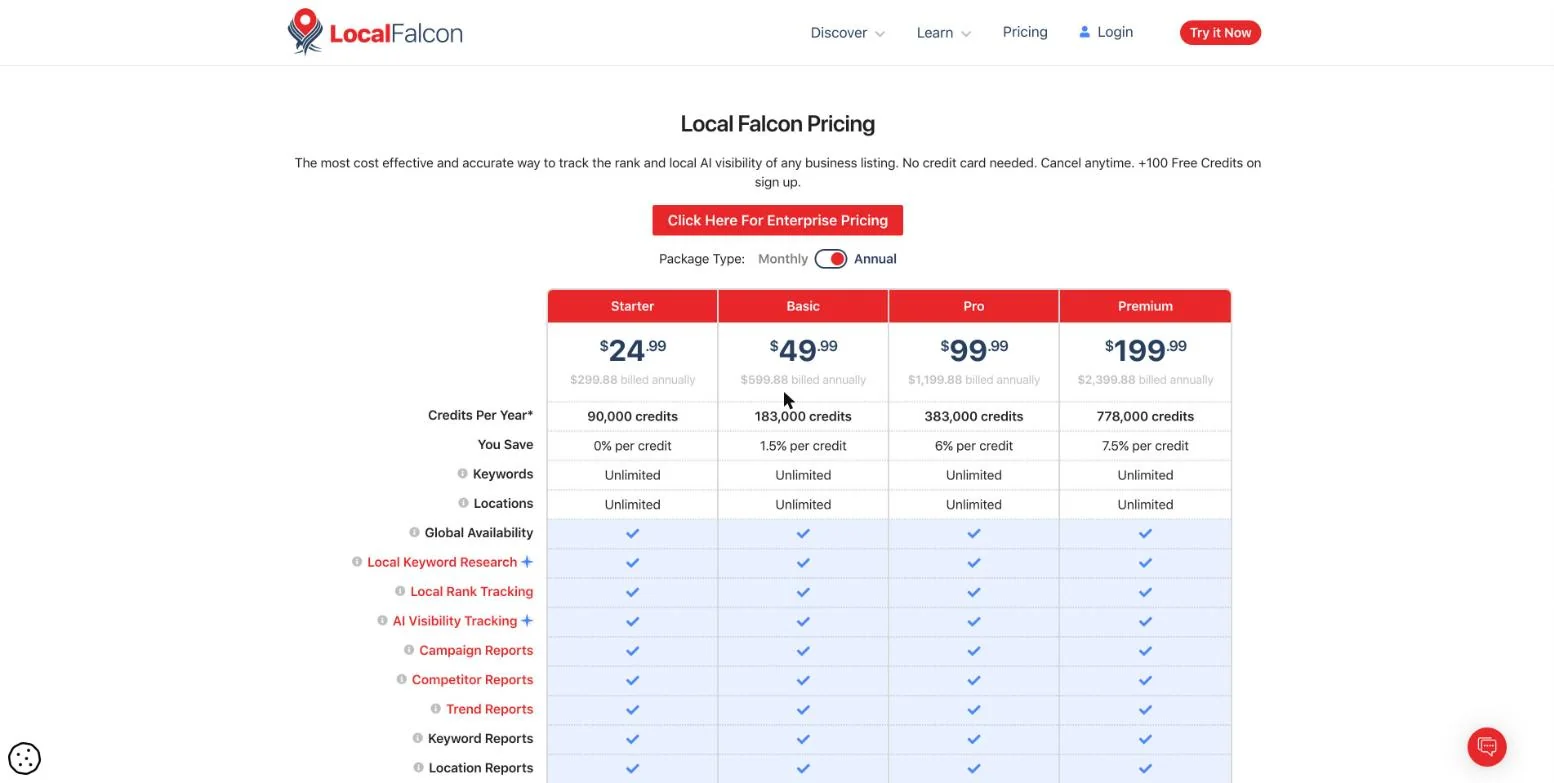
Task: Toggle the Monthly/Annual package switch
Action: pyautogui.click(x=831, y=259)
